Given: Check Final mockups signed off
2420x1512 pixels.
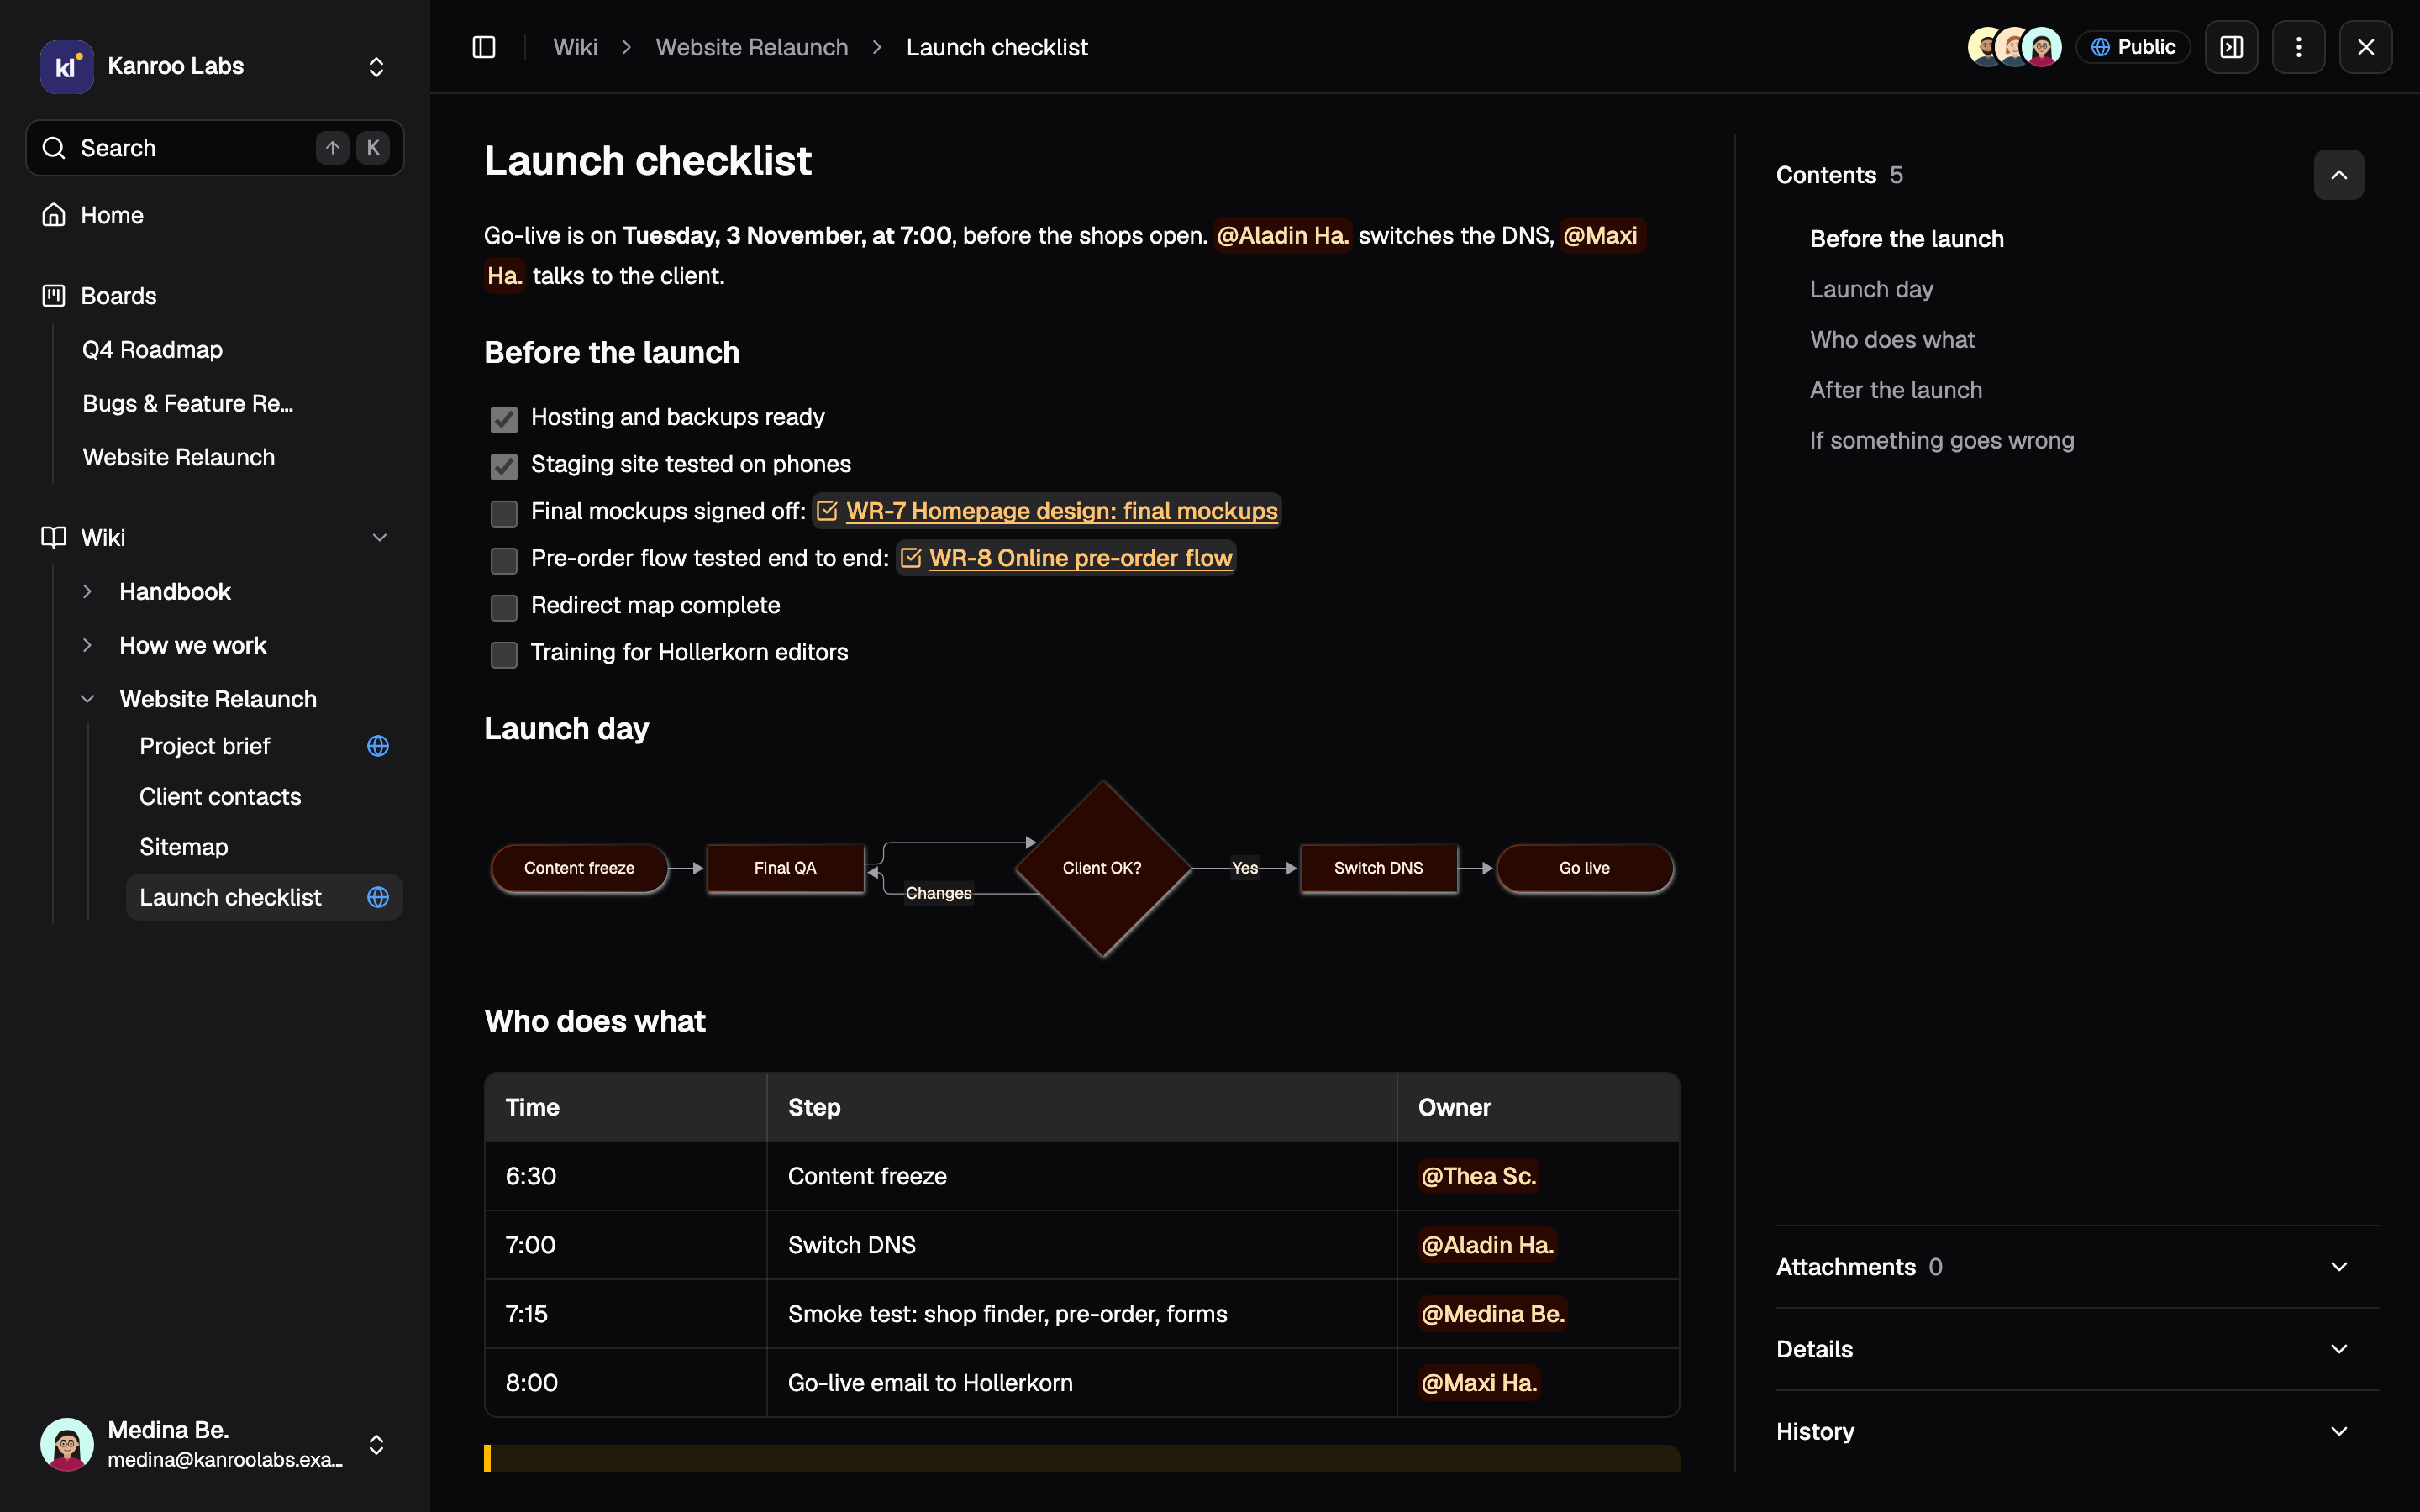Looking at the screenshot, I should tap(504, 513).
